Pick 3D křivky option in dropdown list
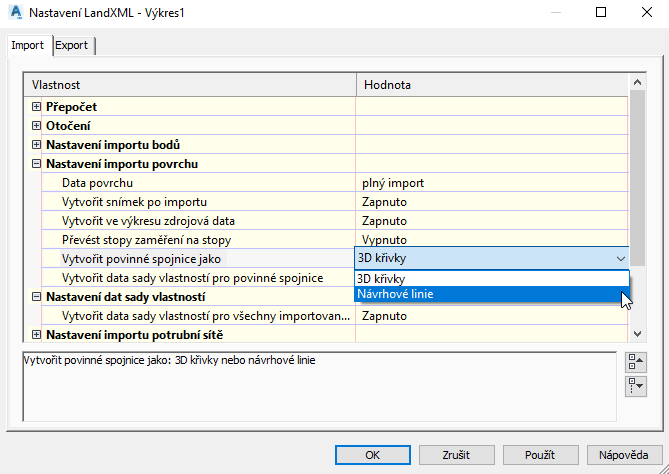Image resolution: width=669 pixels, height=474 pixels. [492, 278]
